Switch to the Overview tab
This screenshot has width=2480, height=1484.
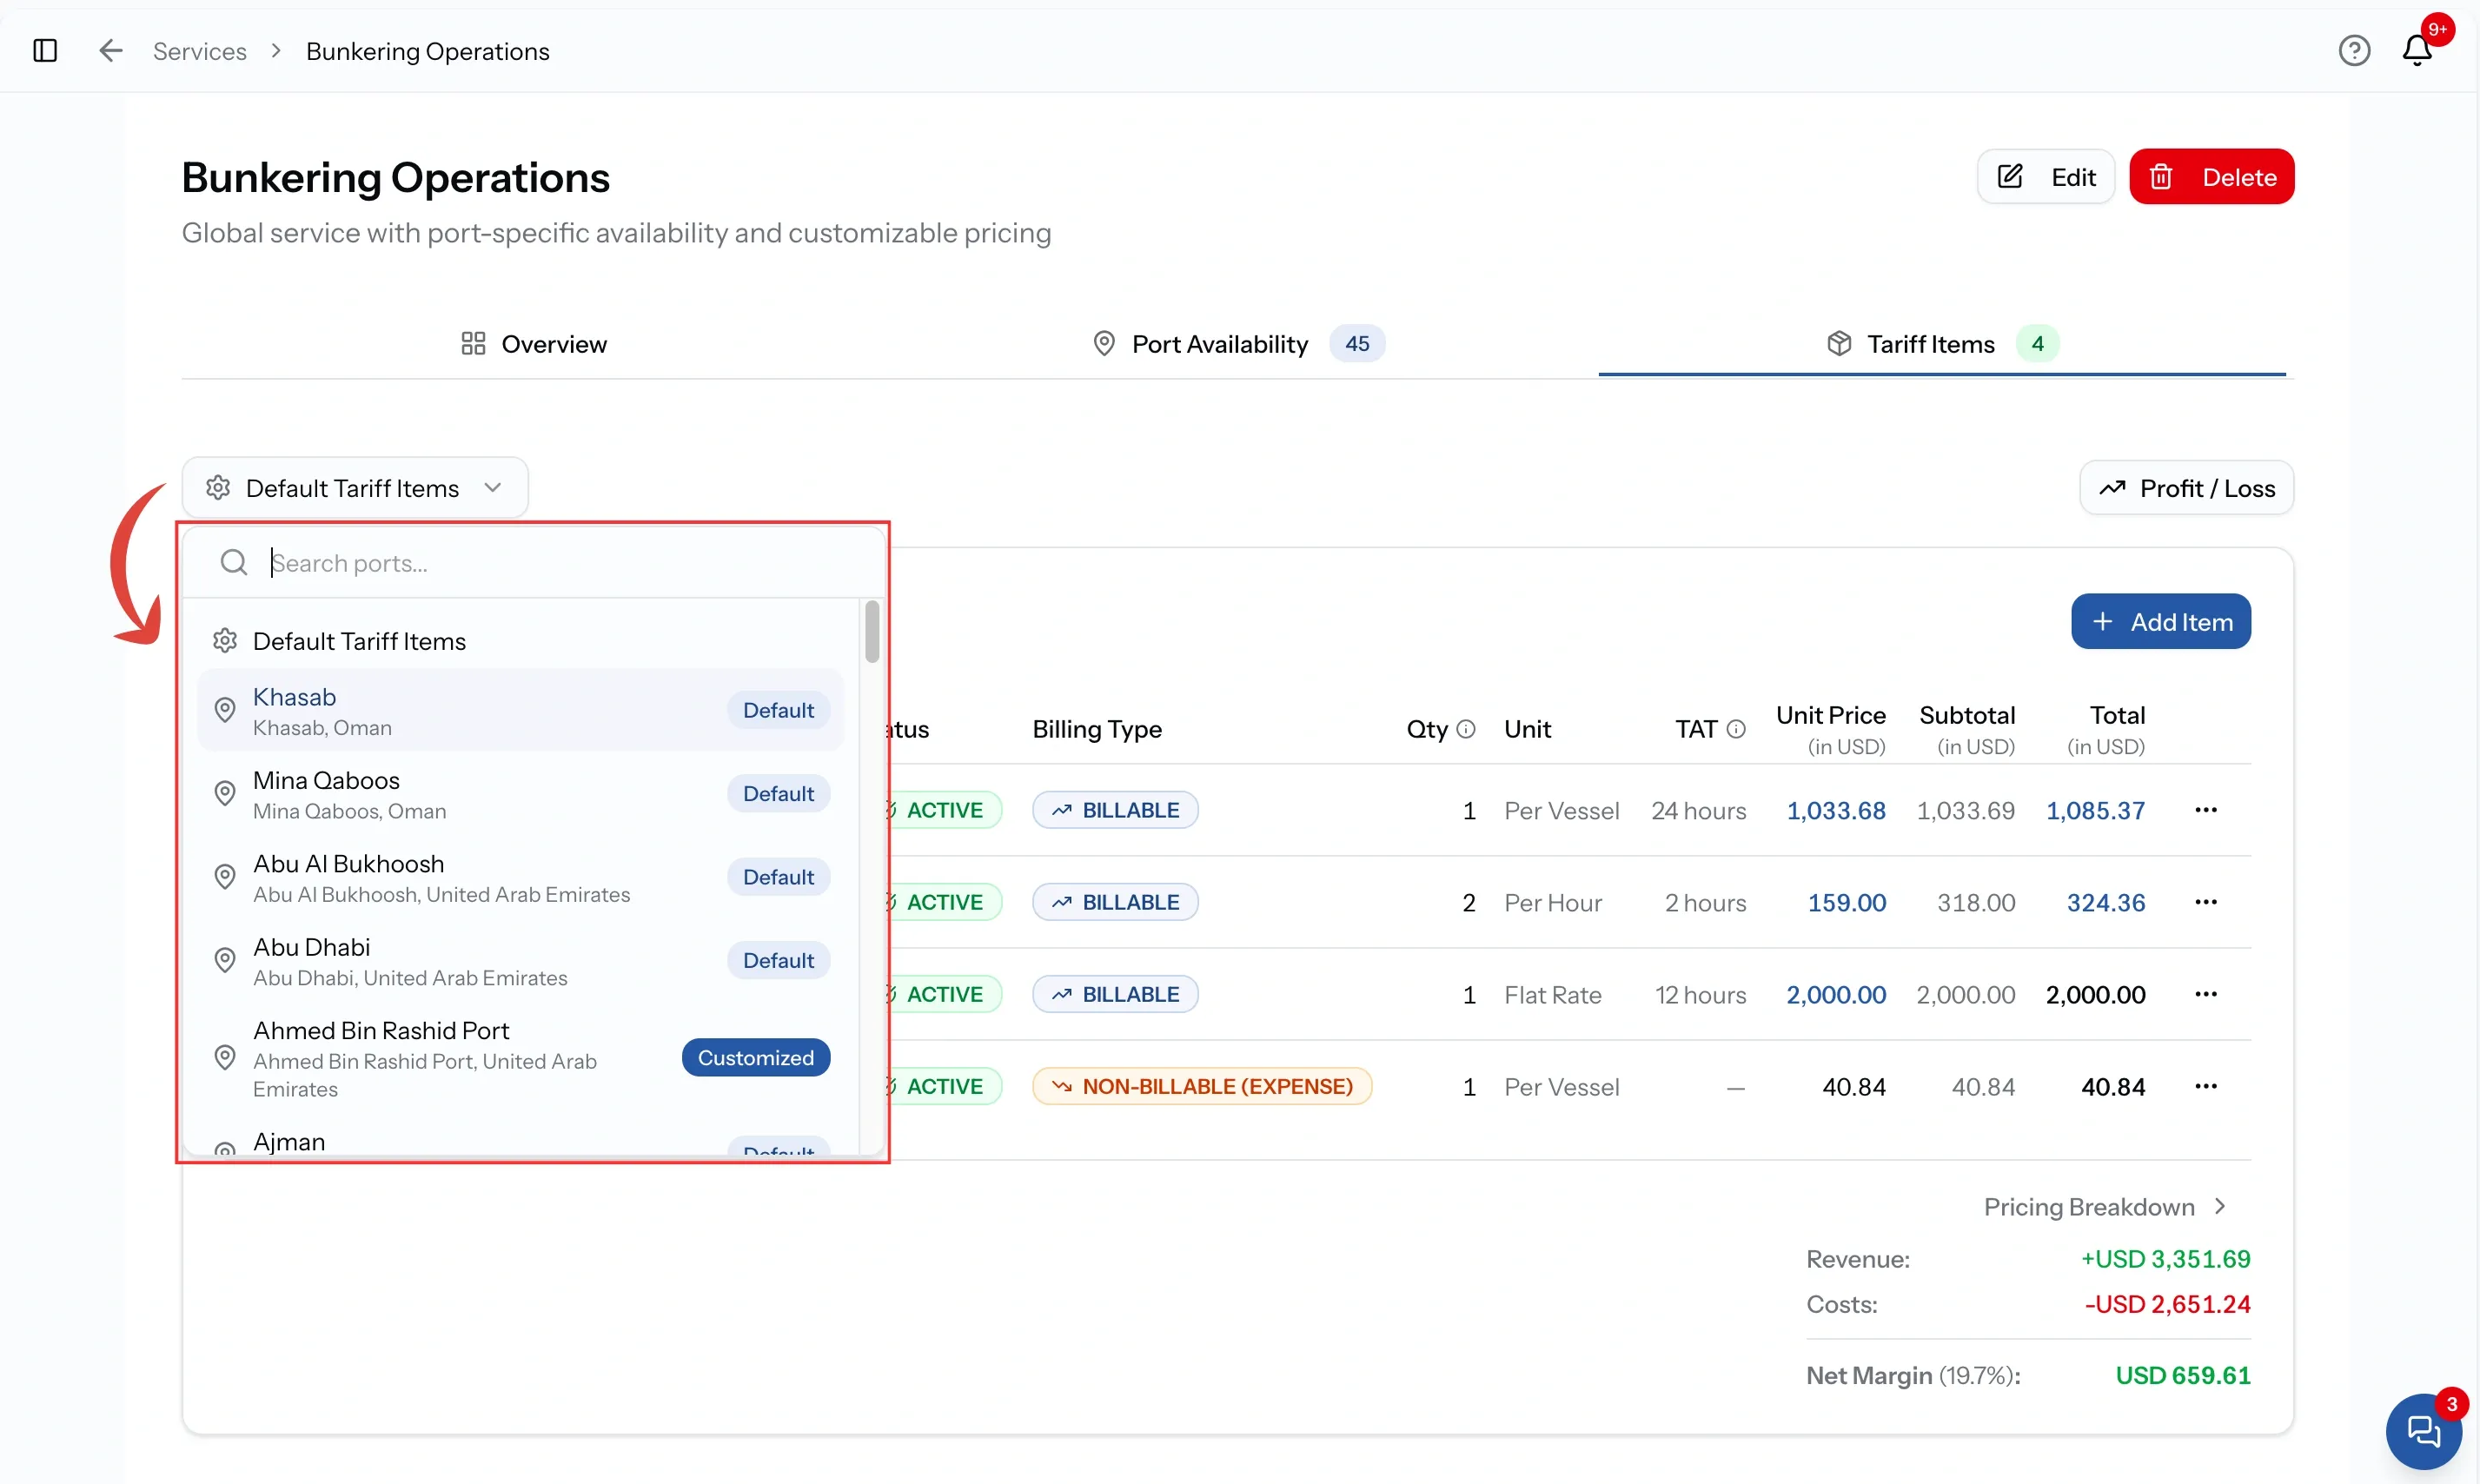pyautogui.click(x=534, y=344)
